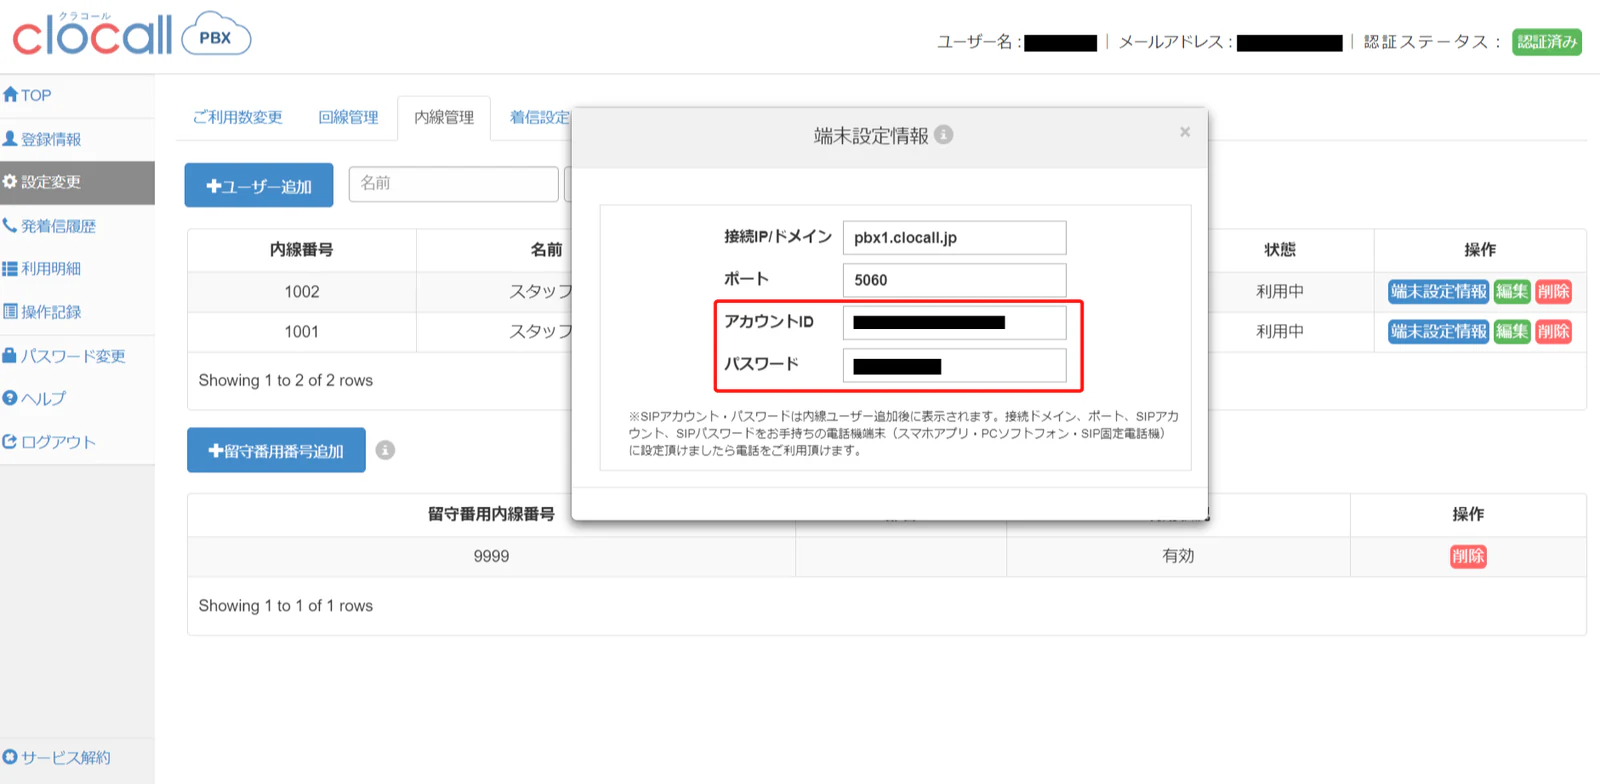
Task: Click the 留守番用内線番号 column header
Action: [x=491, y=514]
